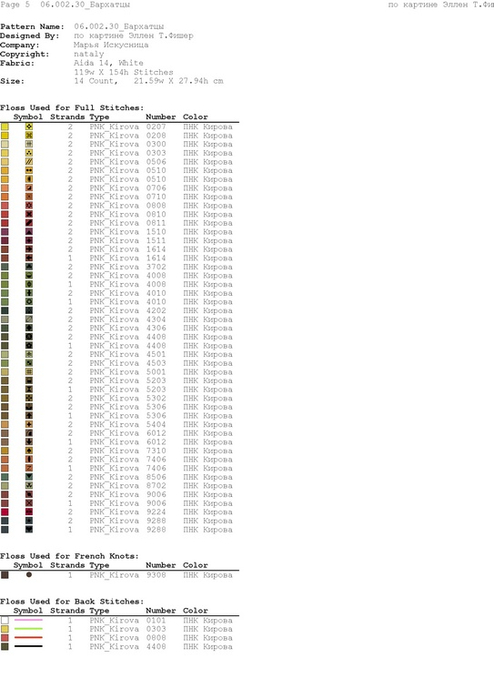Click the floss number 3702
The height and width of the screenshot is (699, 494).
156,267
